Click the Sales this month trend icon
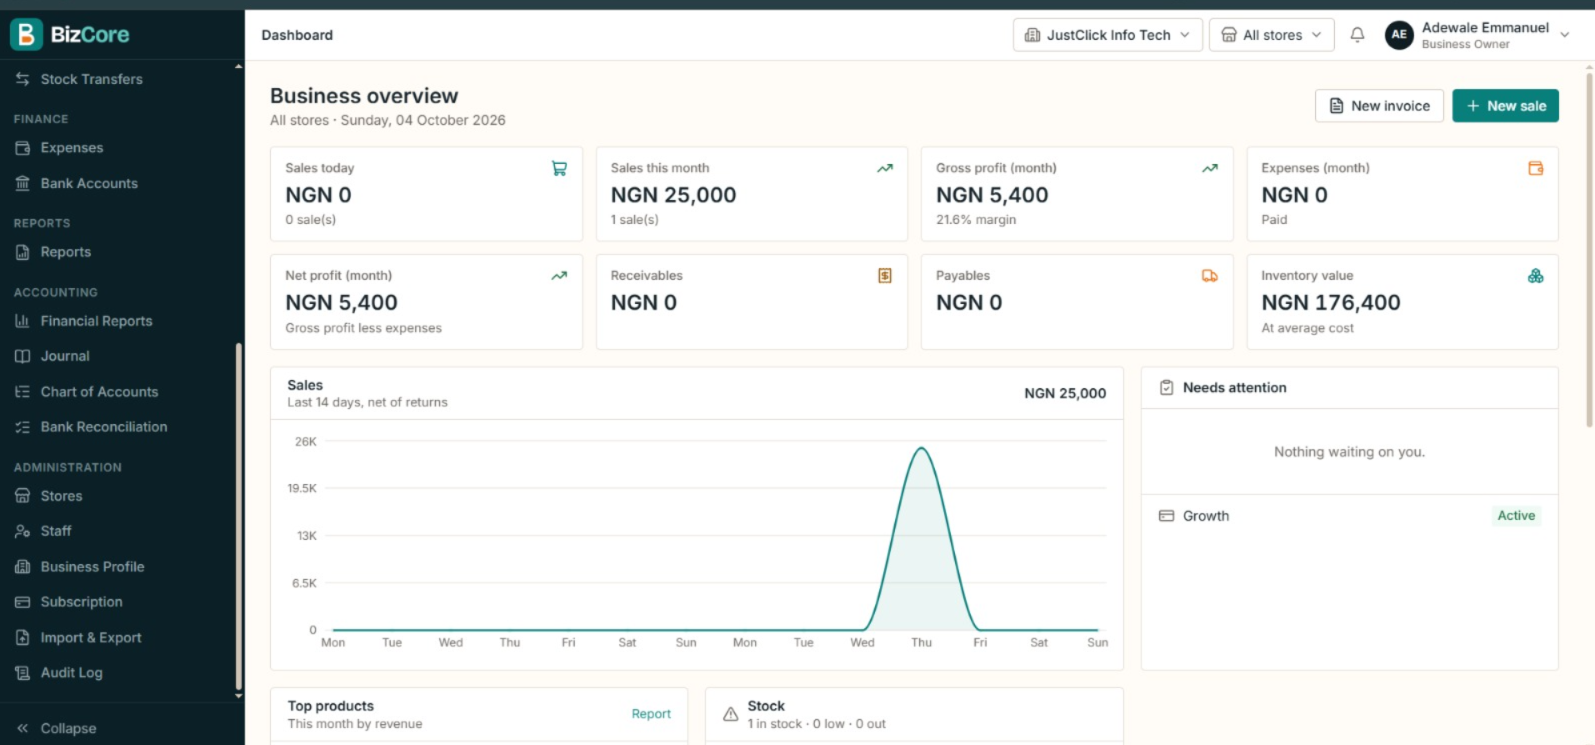1595x745 pixels. click(885, 168)
